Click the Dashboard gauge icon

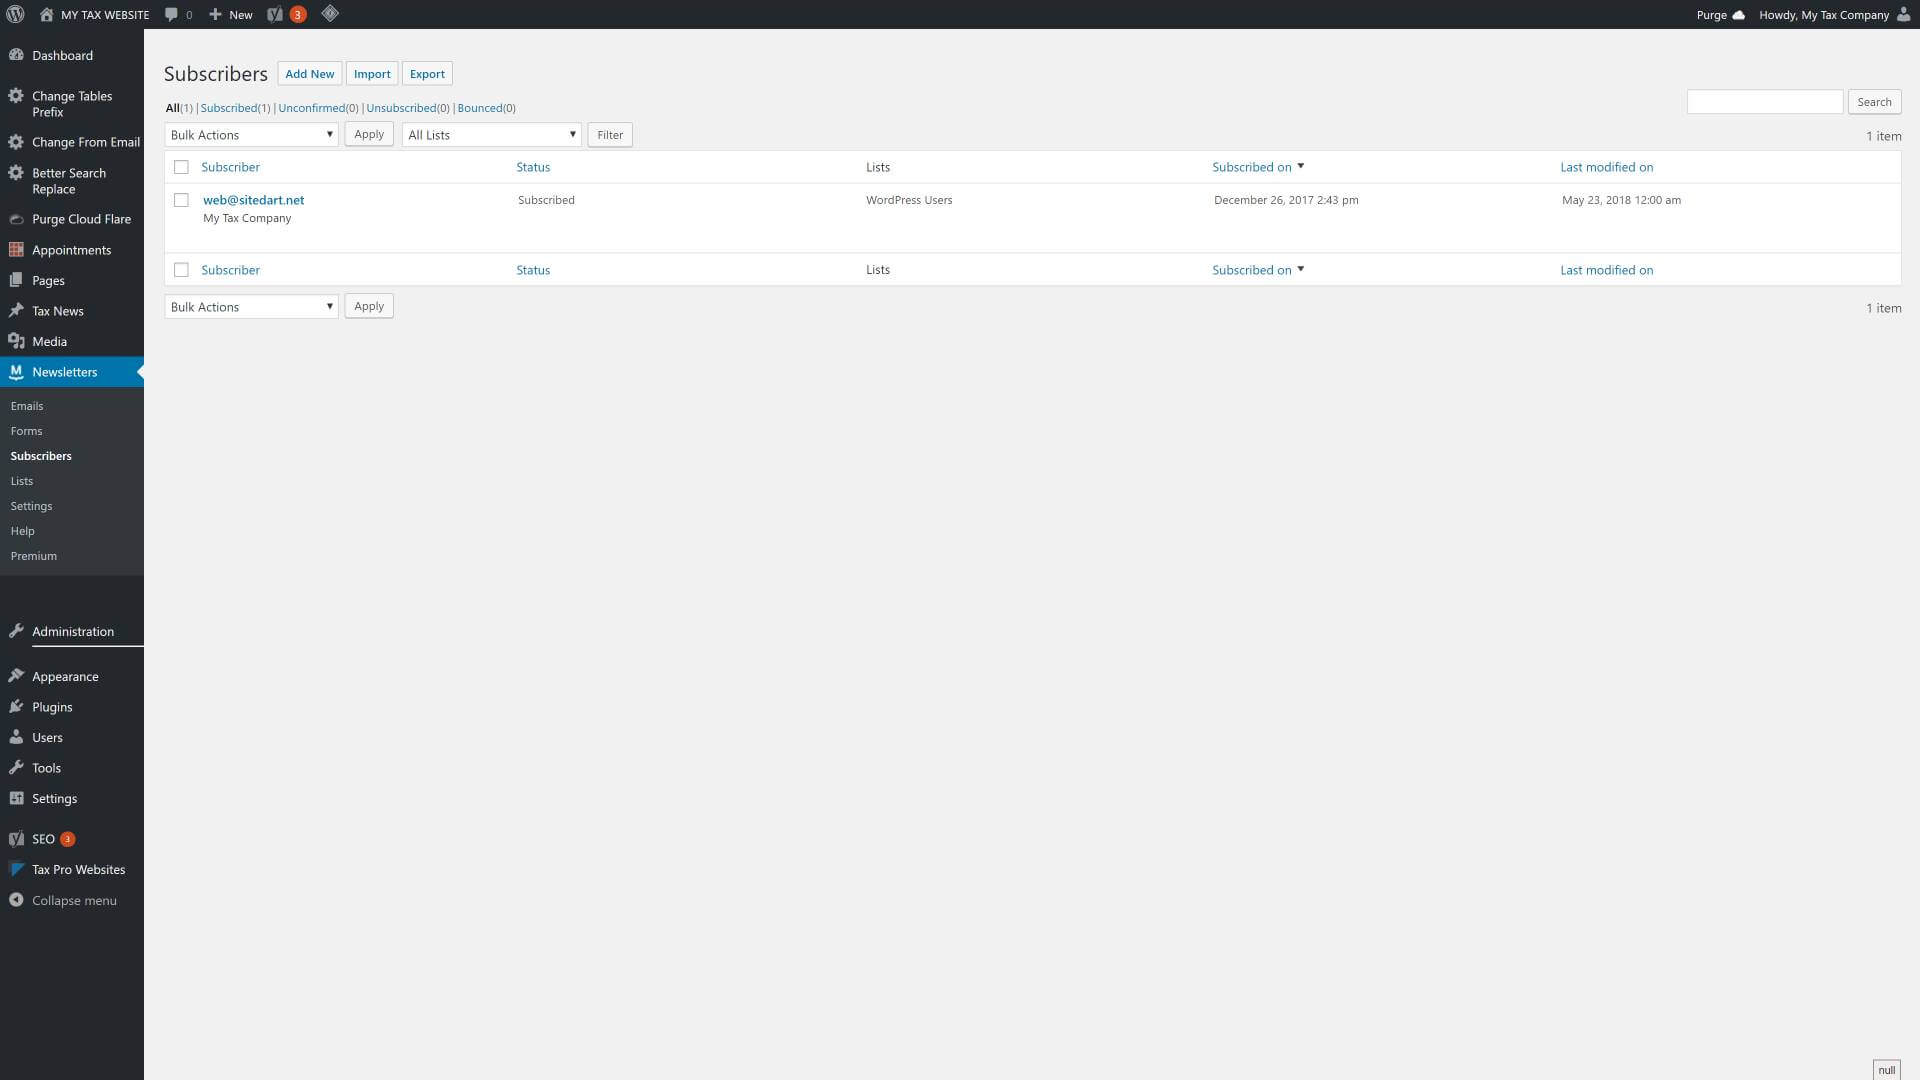(x=16, y=55)
